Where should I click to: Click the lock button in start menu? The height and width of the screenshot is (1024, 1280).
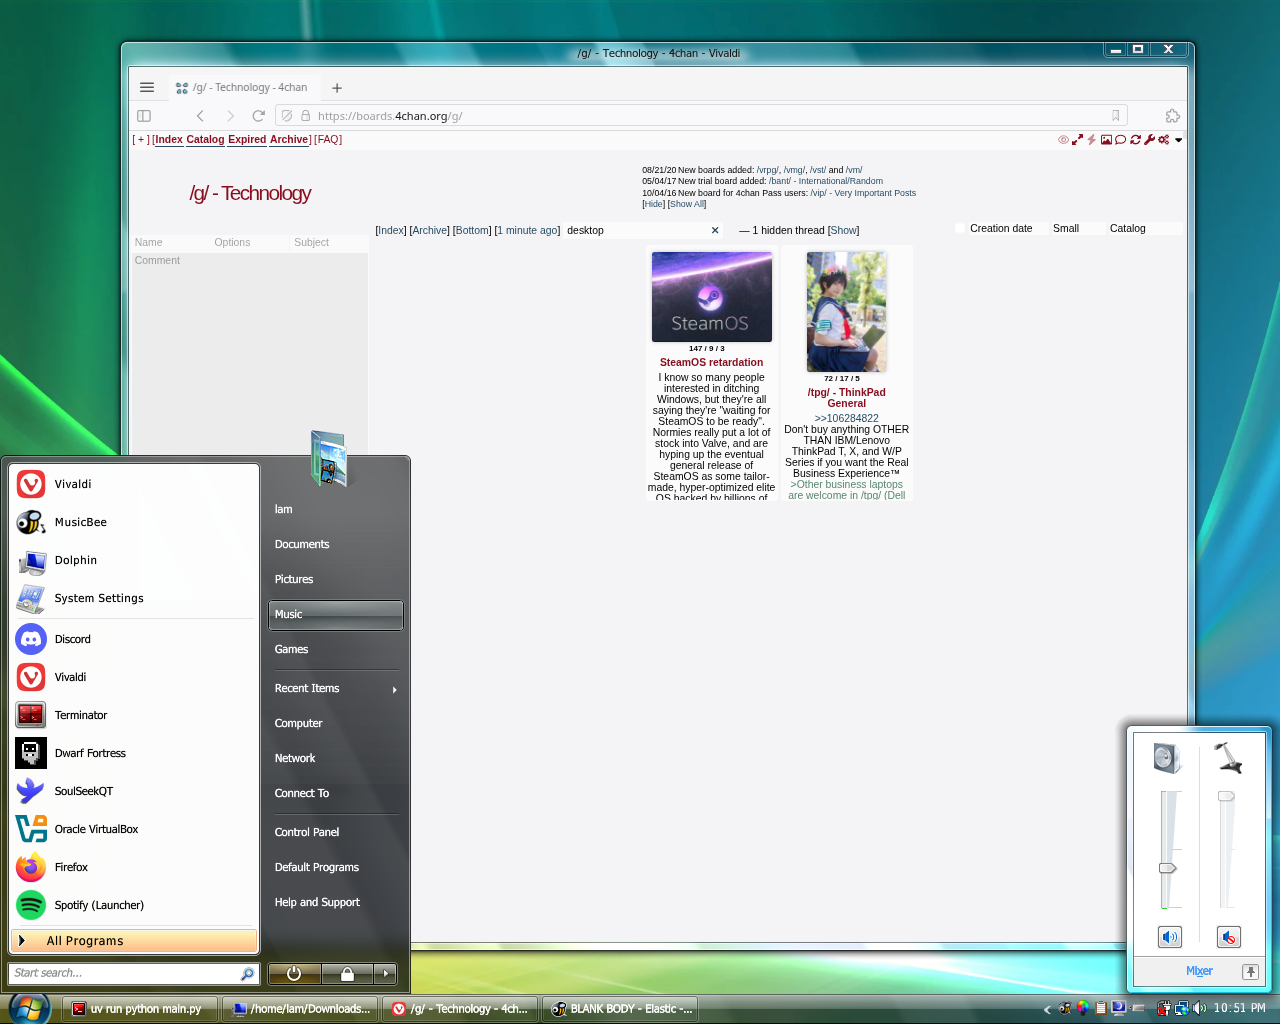coord(347,973)
